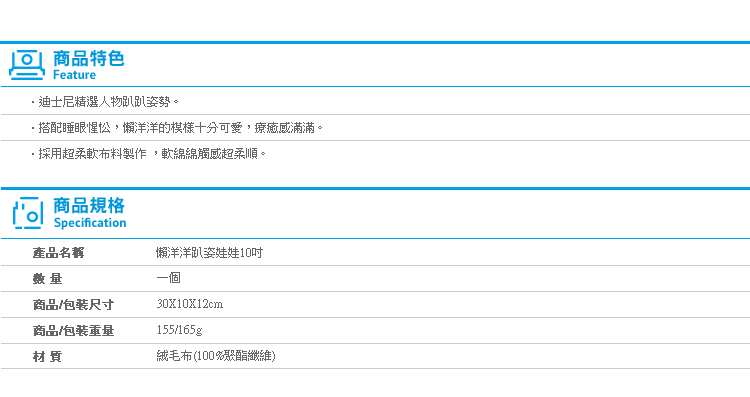Click the material value 絨毛布 polyester text

(216, 356)
